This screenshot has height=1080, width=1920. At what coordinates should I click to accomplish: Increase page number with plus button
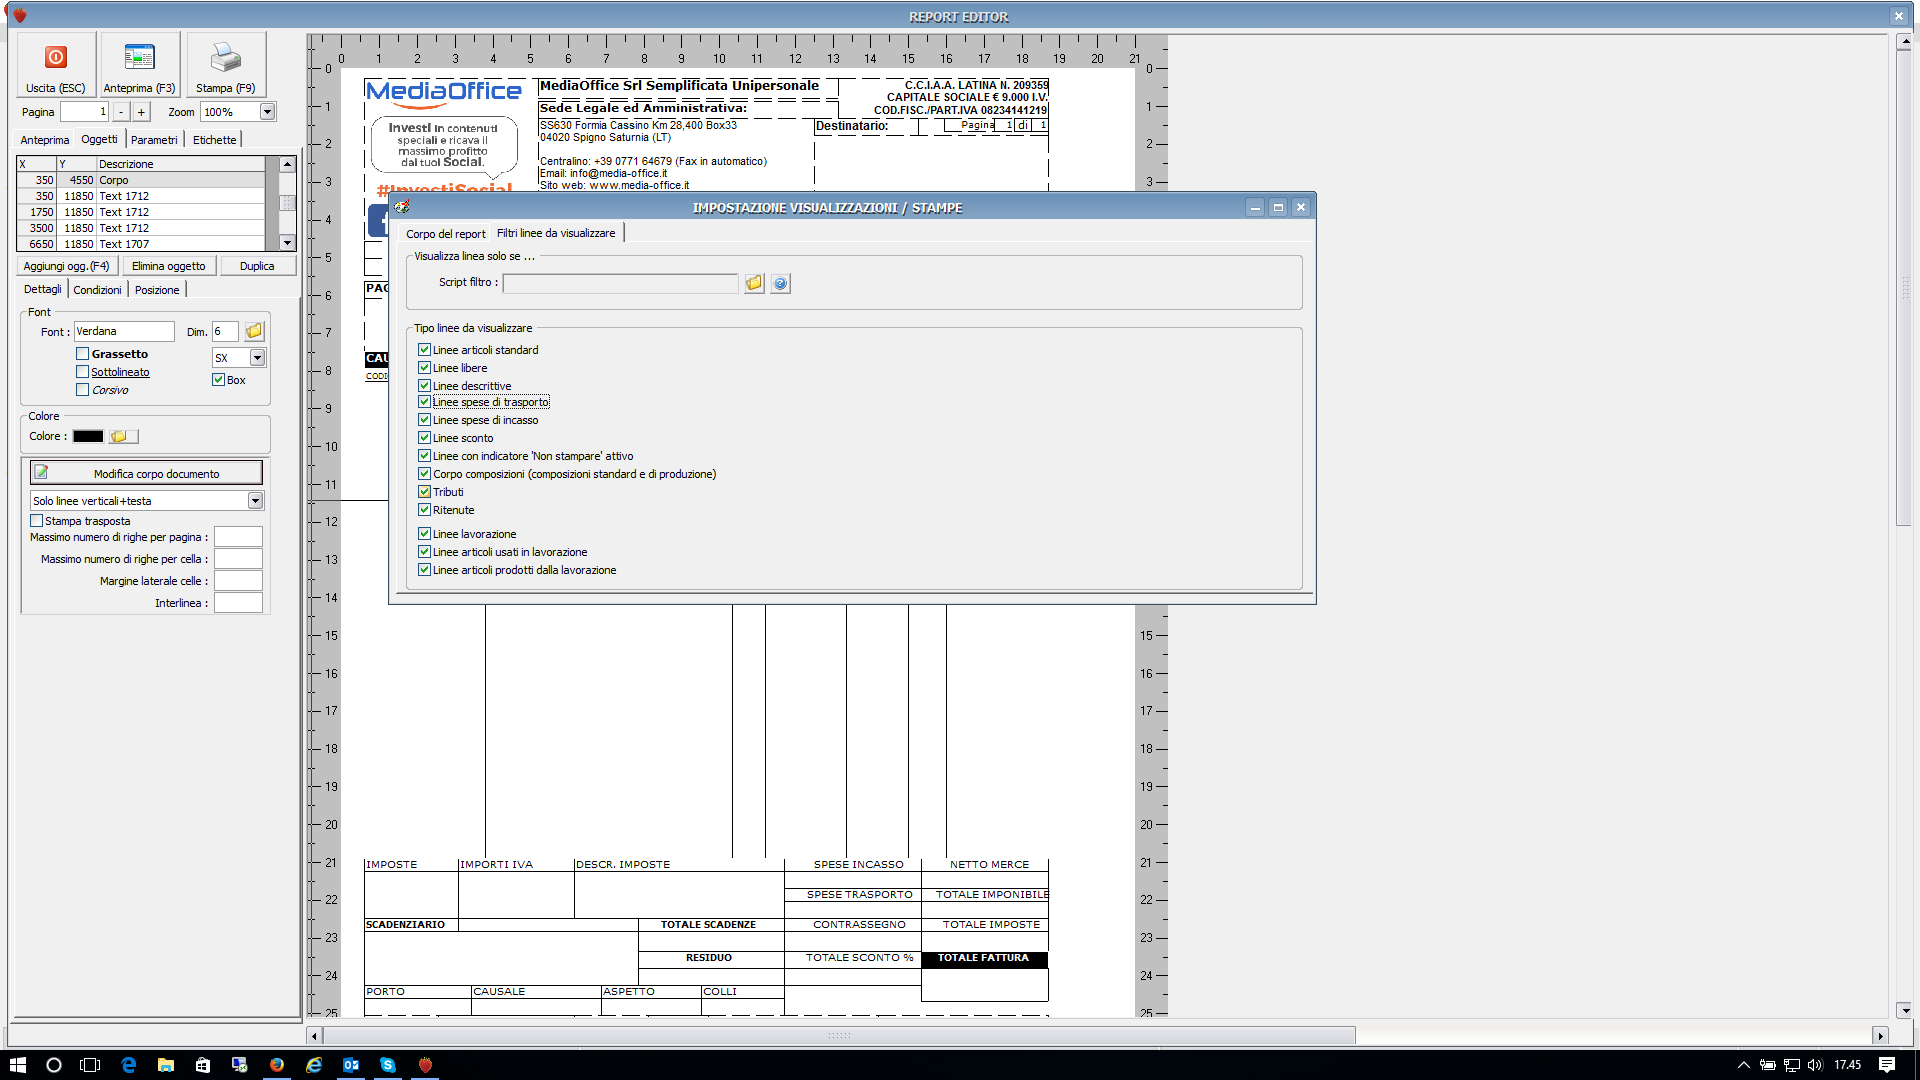[x=141, y=112]
